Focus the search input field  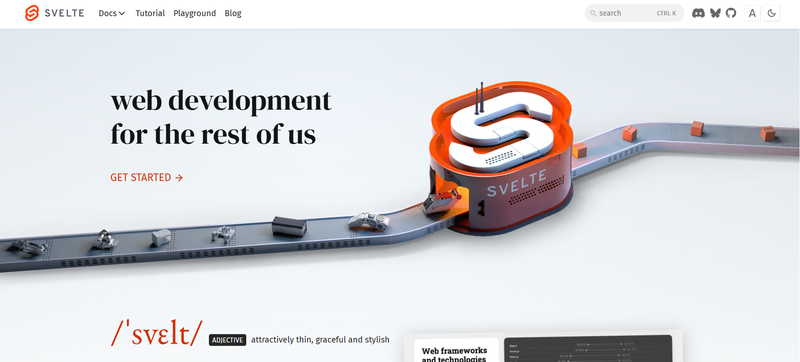tap(634, 13)
